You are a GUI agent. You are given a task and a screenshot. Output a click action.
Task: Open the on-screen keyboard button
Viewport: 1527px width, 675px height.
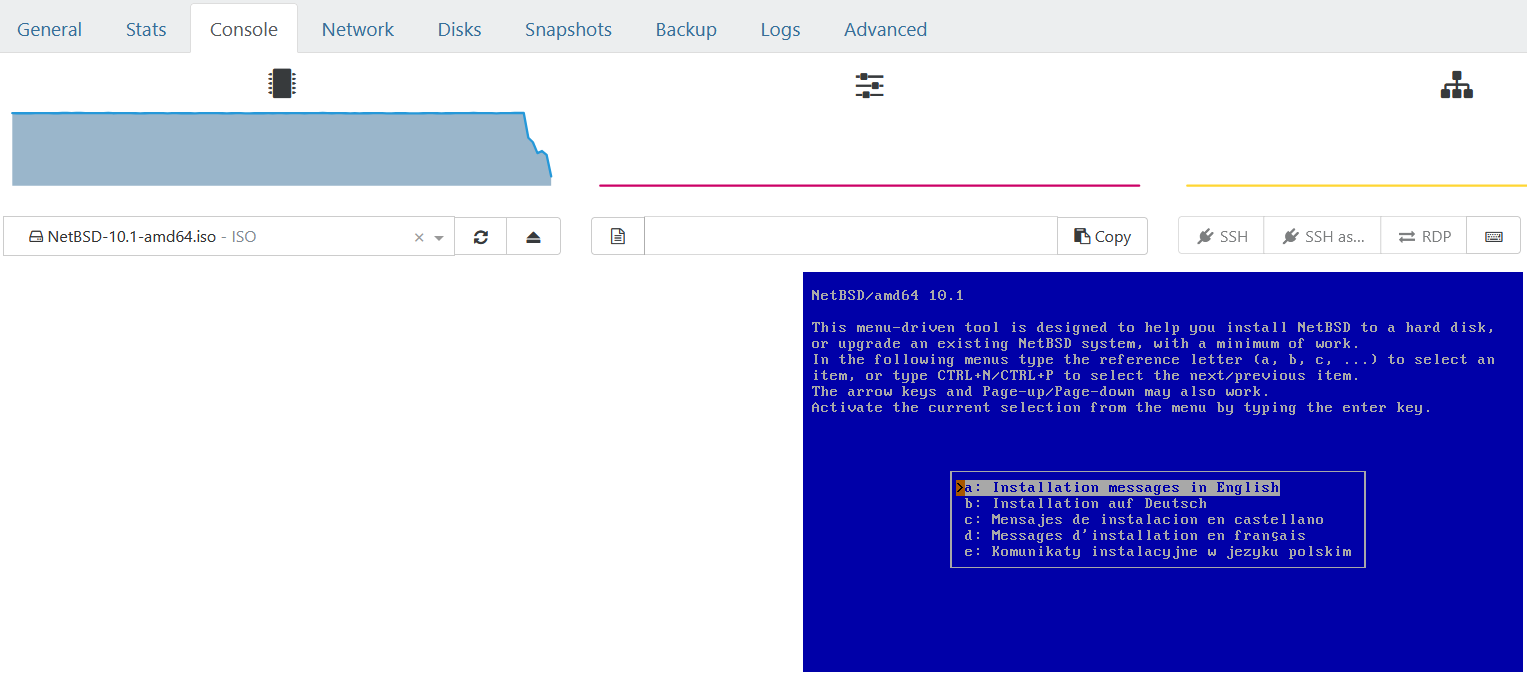coord(1493,237)
